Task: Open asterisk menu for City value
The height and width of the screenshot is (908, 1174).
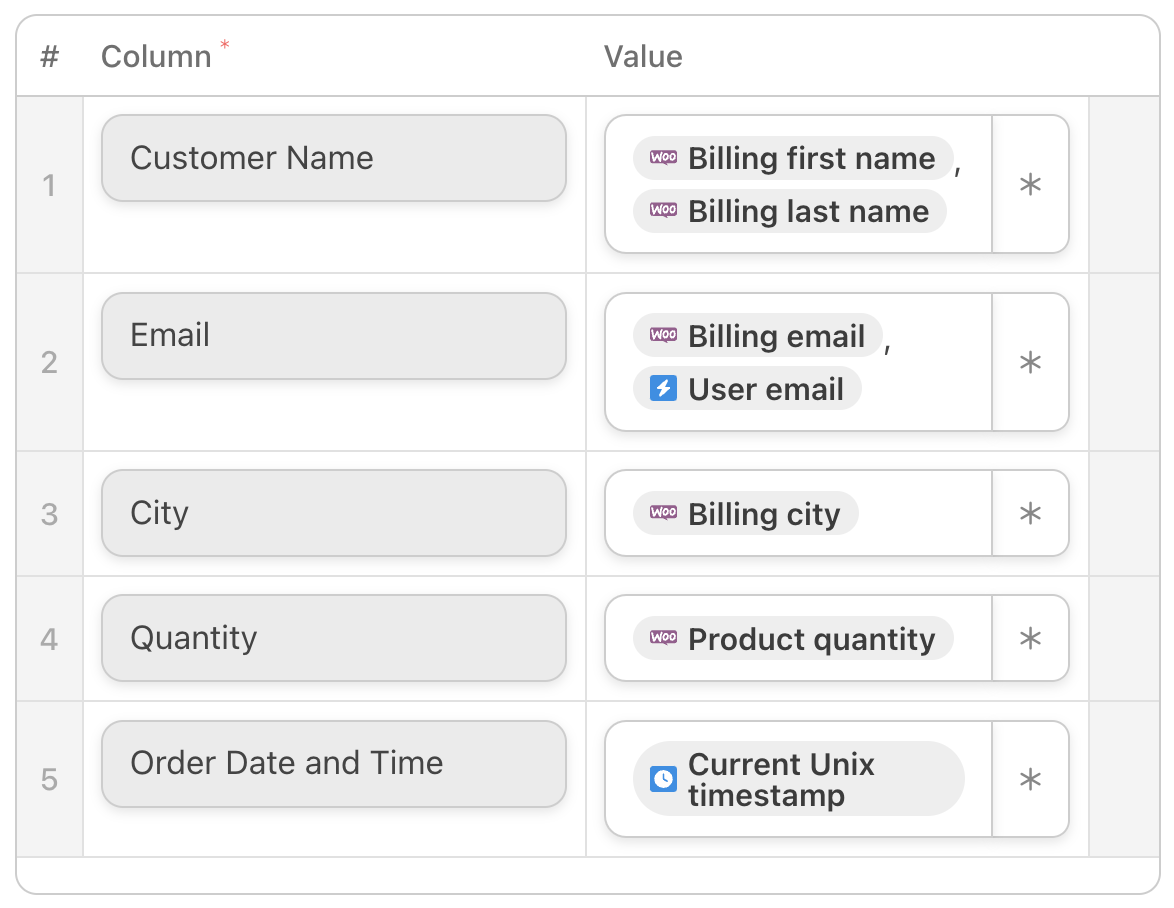Action: pos(1030,514)
